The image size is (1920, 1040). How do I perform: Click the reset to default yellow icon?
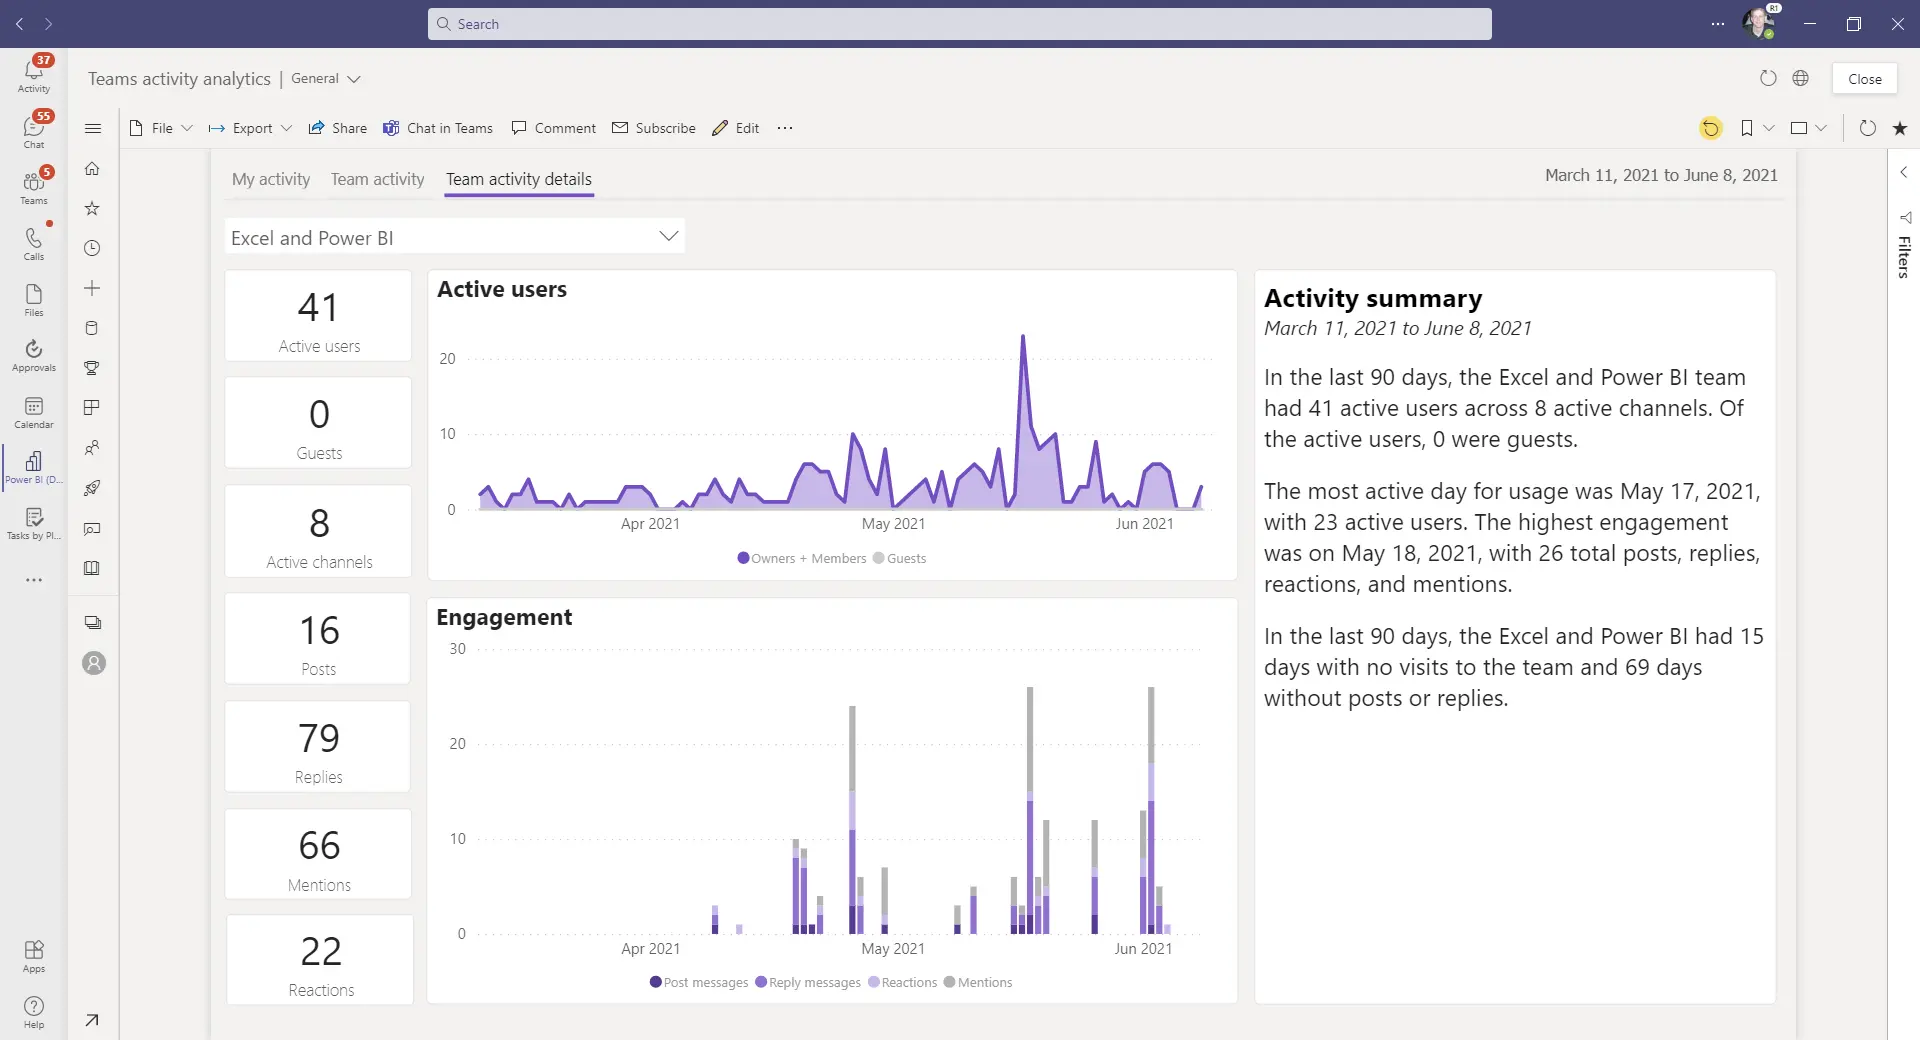pyautogui.click(x=1711, y=128)
